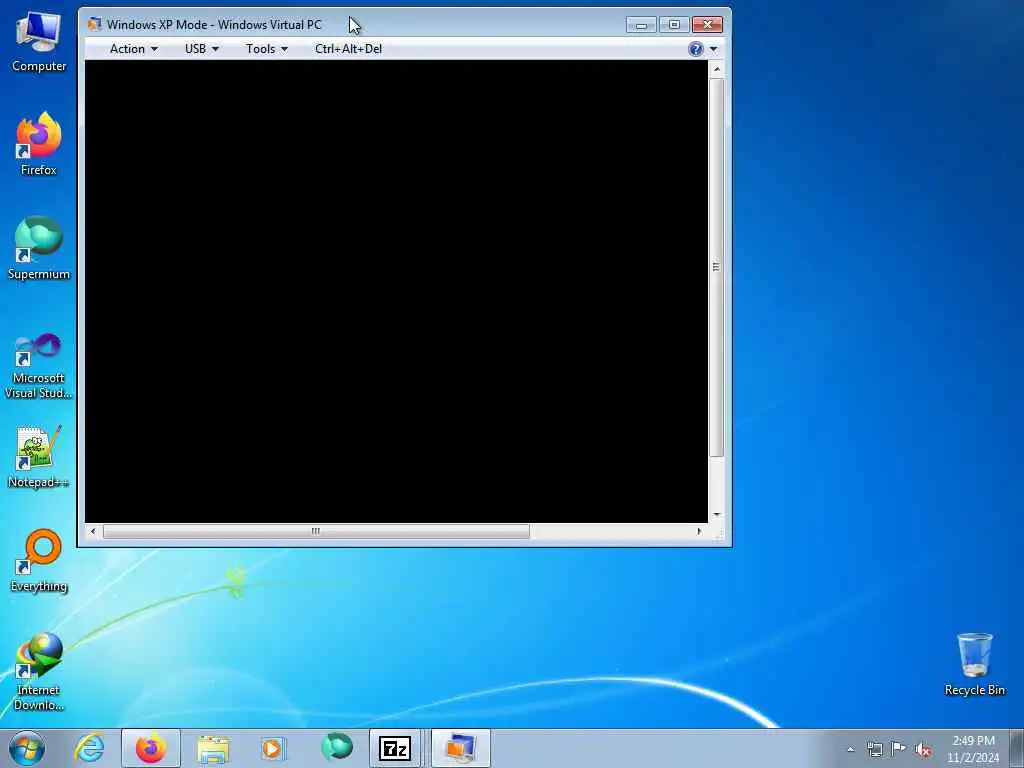This screenshot has width=1024, height=768.
Task: Click the Windows Virtual PC taskbar button
Action: (460, 748)
